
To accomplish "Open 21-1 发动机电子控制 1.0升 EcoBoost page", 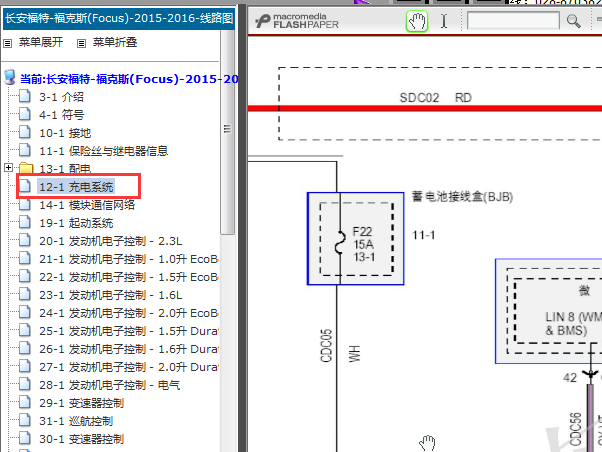I will point(129,259).
